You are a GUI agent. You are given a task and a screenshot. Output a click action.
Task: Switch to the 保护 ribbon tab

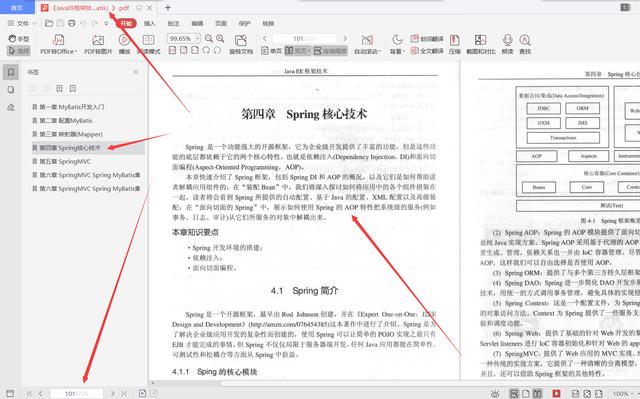244,23
